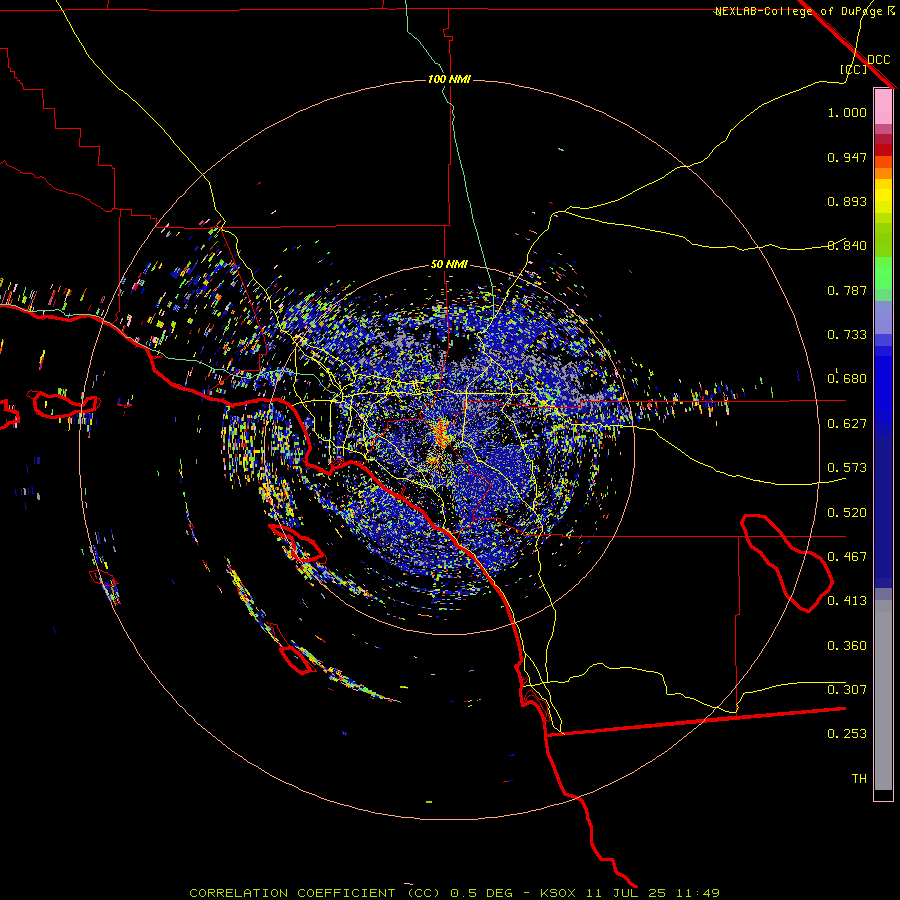Click the 0.307 scale value
Screen dimensions: 900x900
pos(847,689)
